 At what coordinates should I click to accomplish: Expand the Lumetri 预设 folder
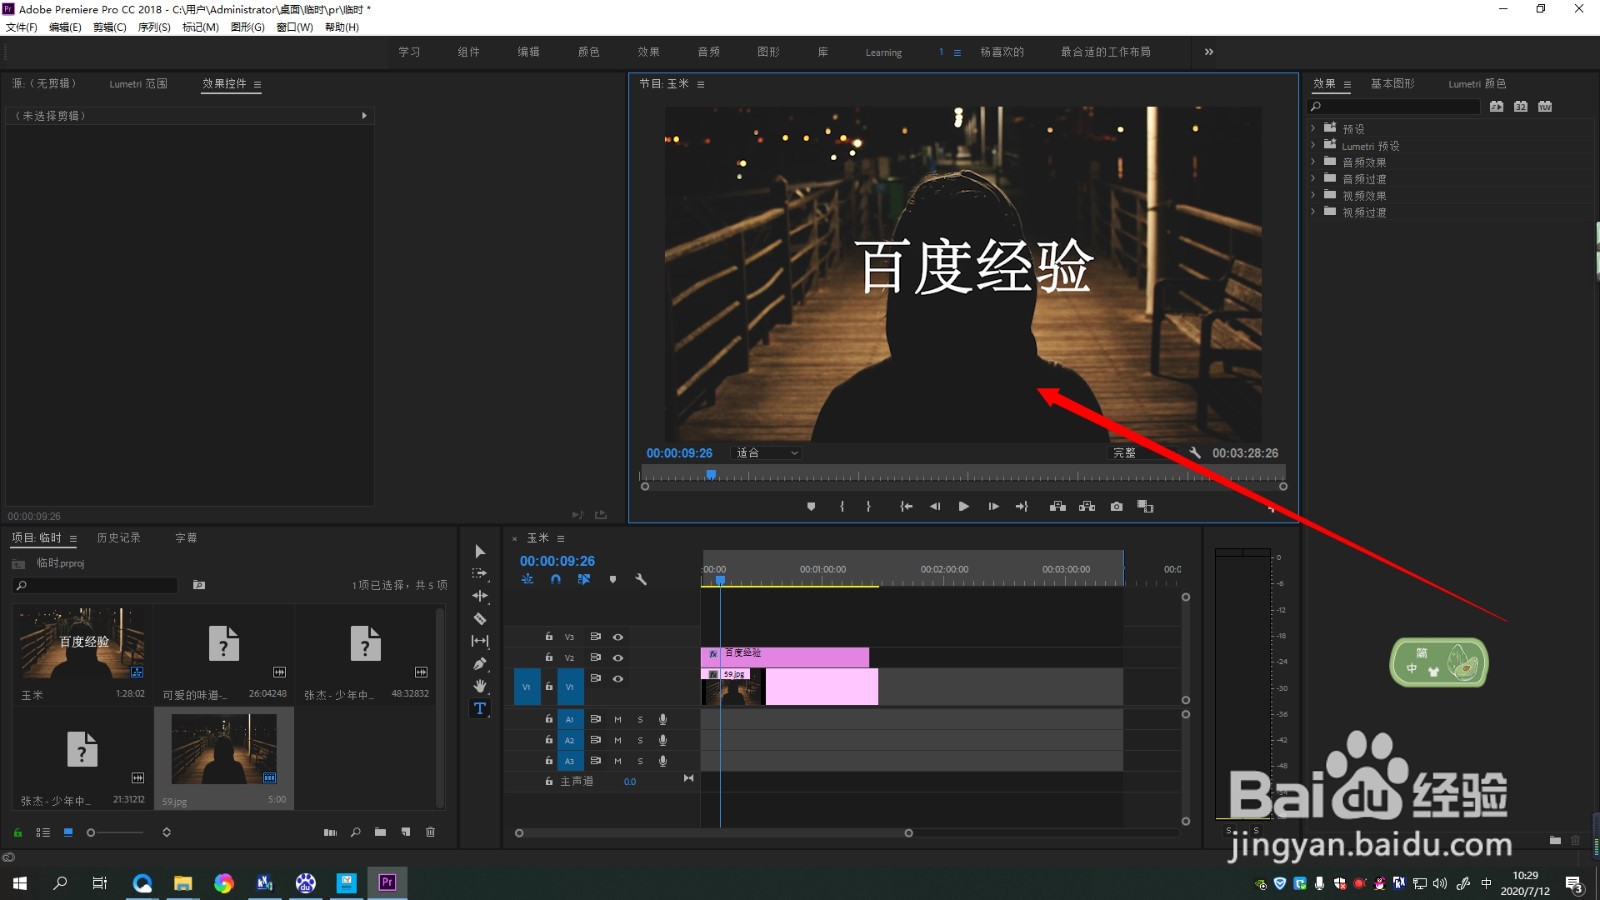(1313, 145)
